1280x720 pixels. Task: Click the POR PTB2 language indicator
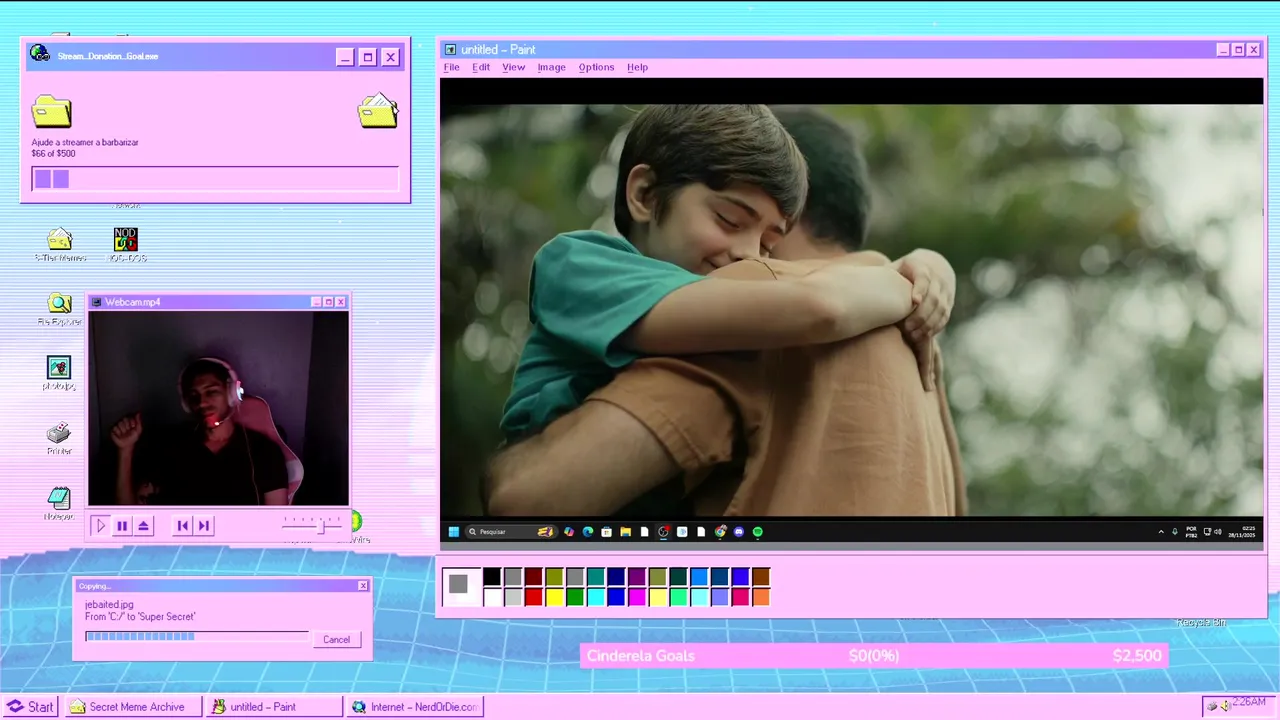tap(1191, 532)
